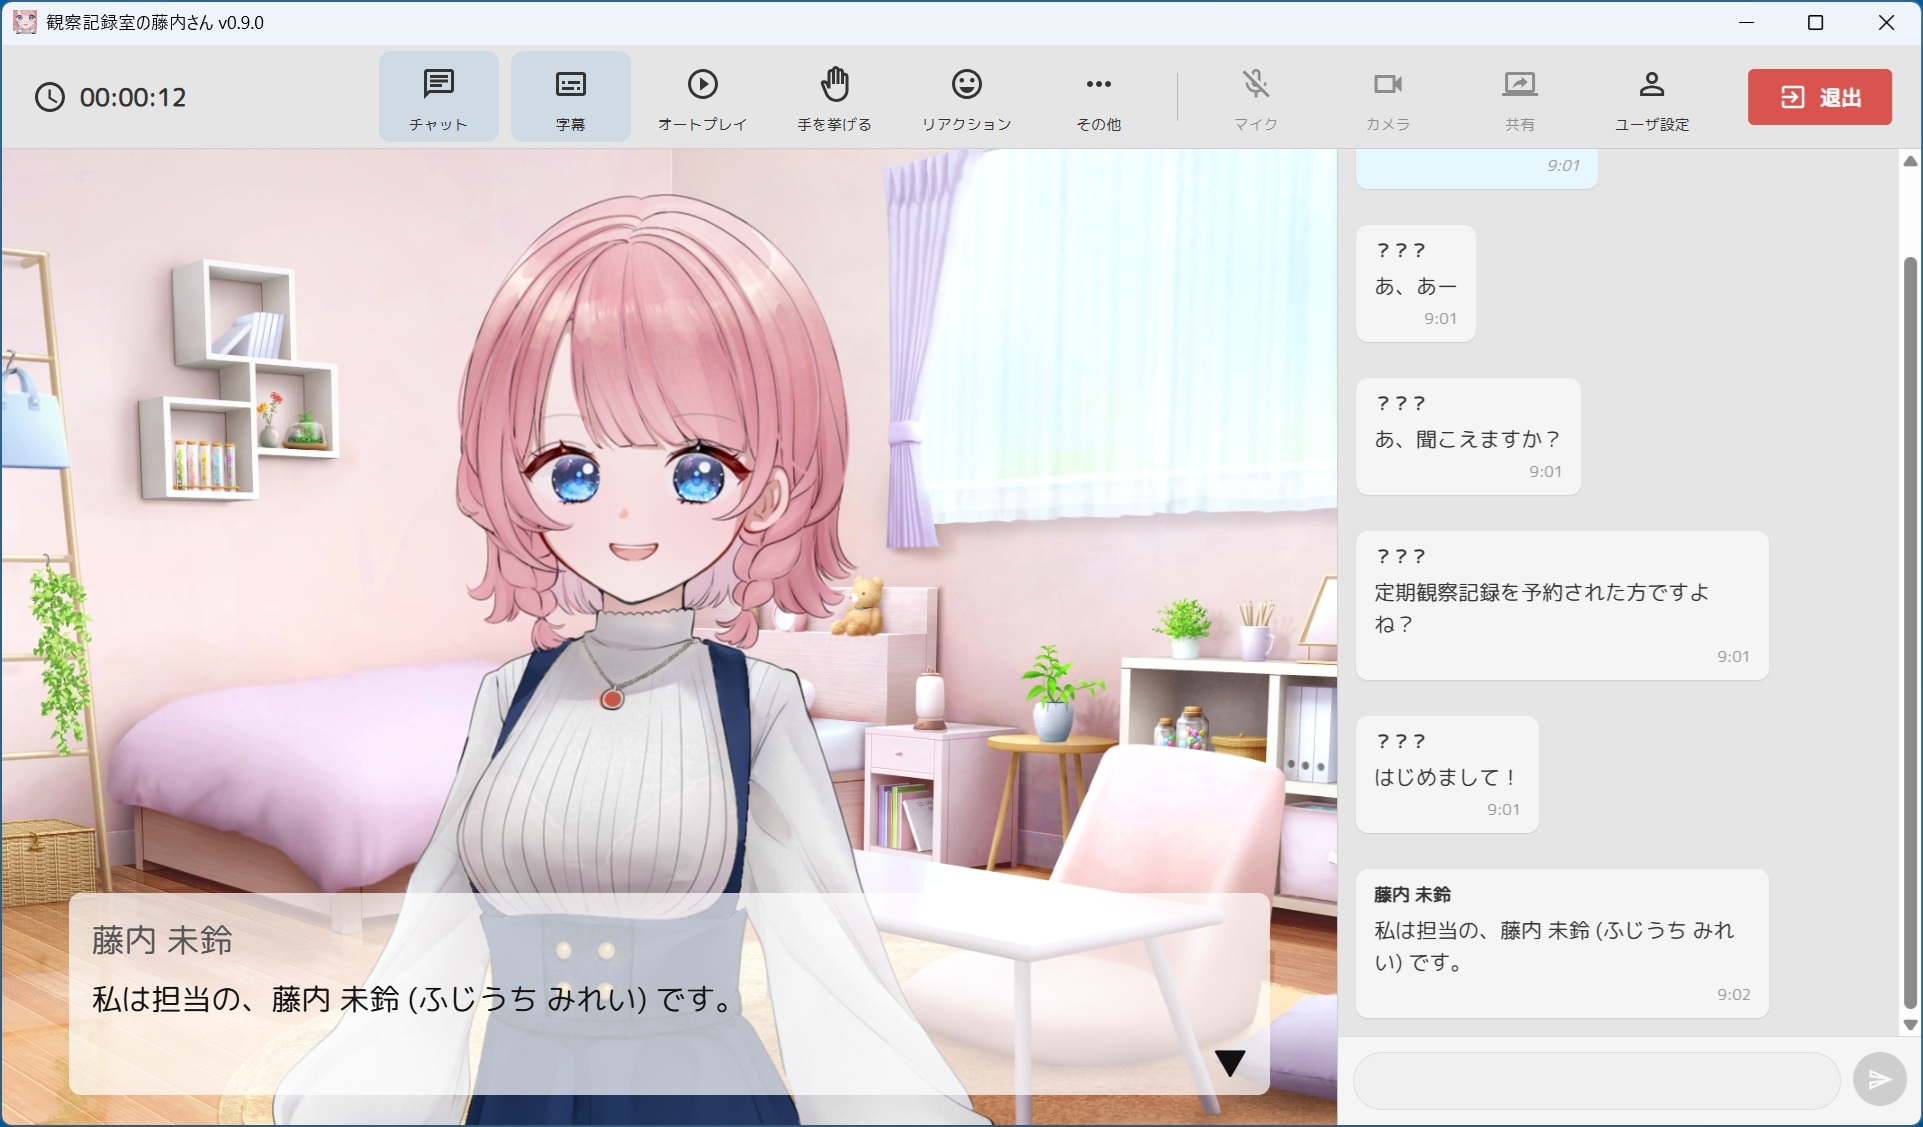The width and height of the screenshot is (1923, 1127).
Task: Turn on the カメラ camera
Action: click(1387, 97)
